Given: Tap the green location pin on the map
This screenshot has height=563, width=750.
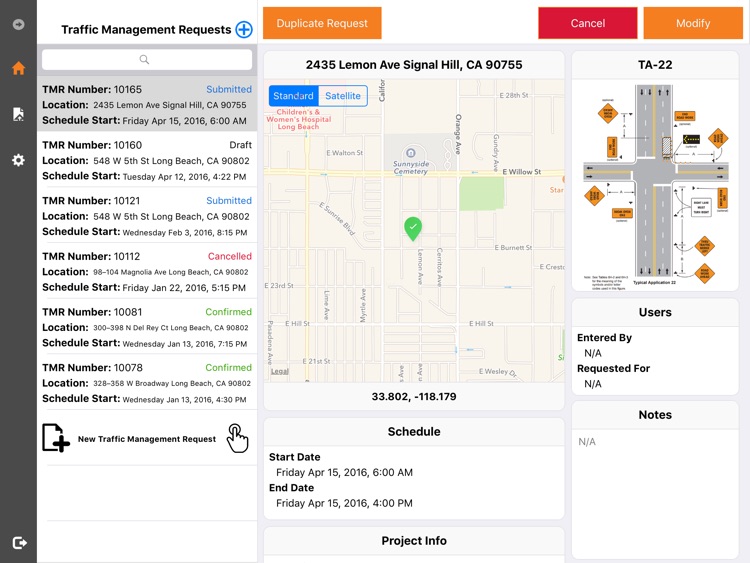Looking at the screenshot, I should 413,229.
